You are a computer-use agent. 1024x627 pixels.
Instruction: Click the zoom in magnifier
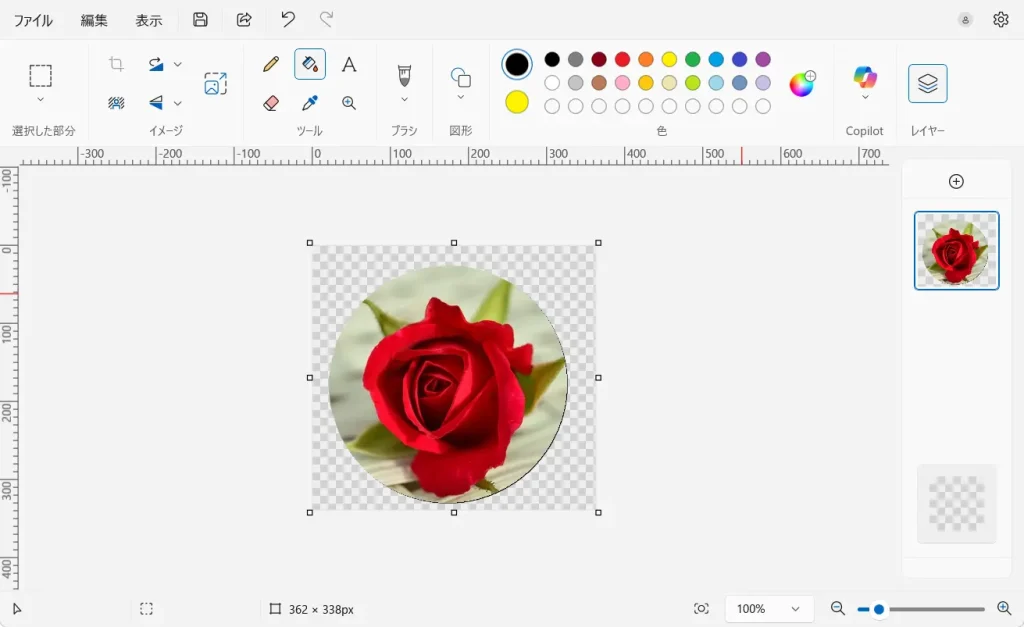1004,609
